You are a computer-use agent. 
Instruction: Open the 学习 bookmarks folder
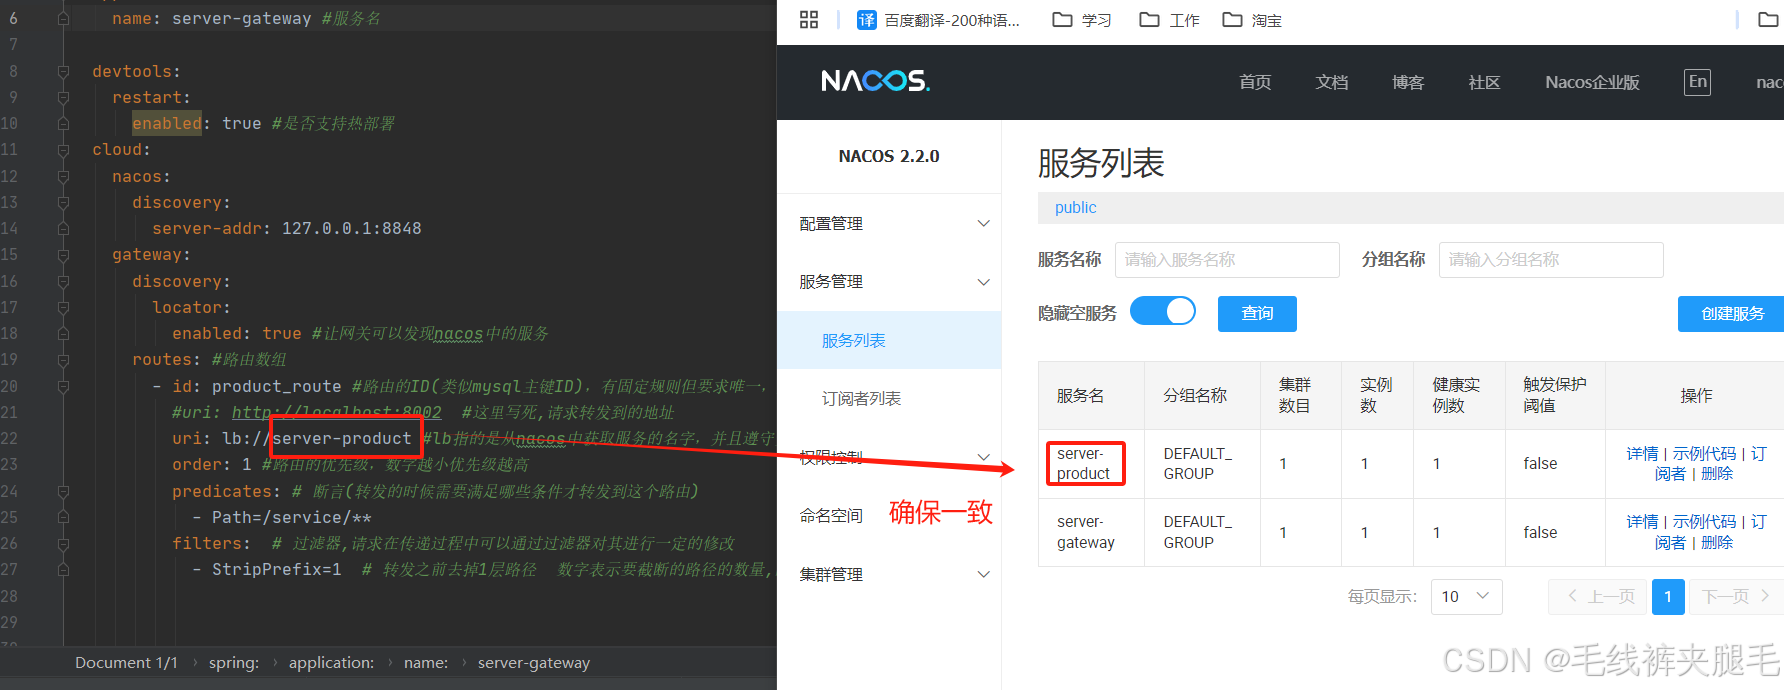1082,20
